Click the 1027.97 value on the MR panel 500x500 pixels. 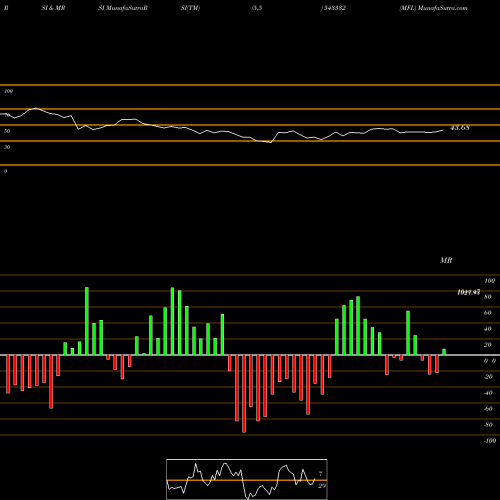[469, 292]
